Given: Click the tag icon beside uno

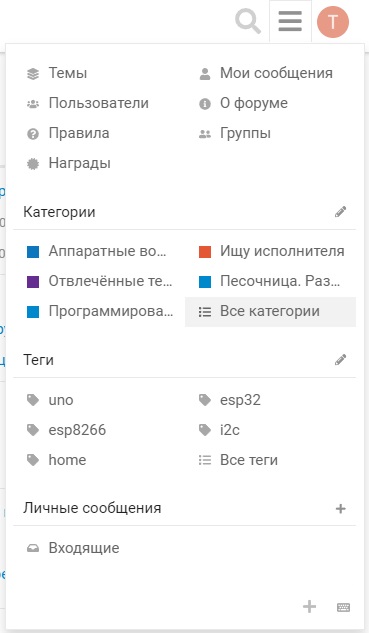Looking at the screenshot, I should pos(33,400).
